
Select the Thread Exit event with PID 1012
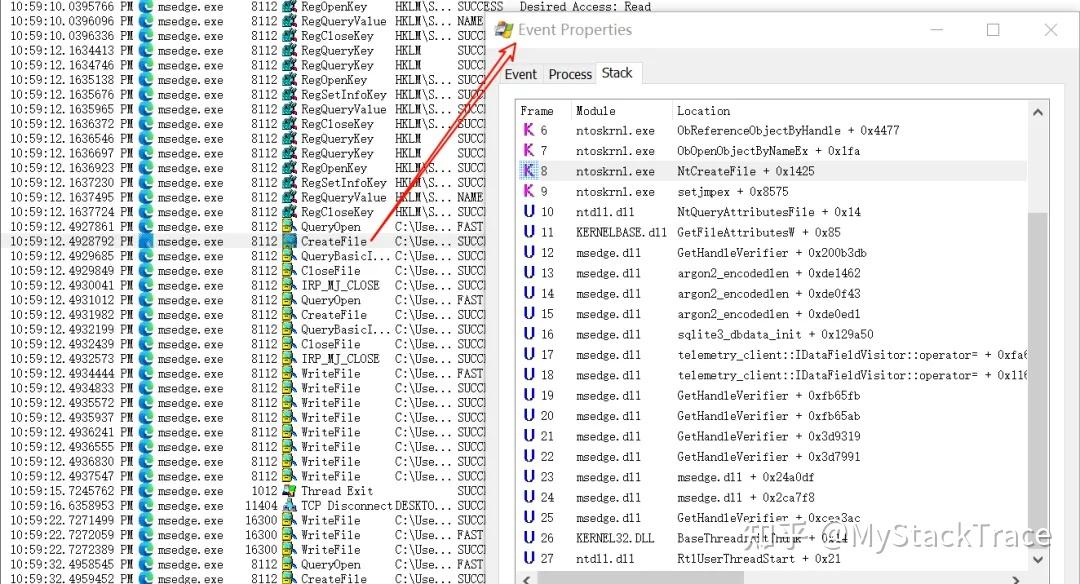[x=245, y=491]
